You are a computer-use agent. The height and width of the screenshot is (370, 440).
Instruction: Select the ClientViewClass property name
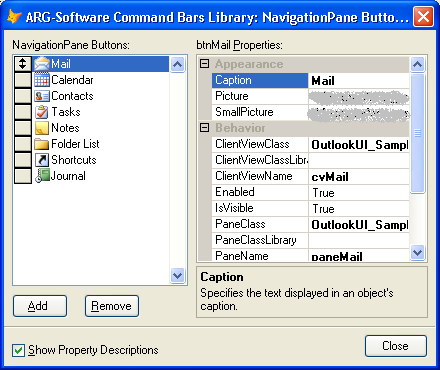coord(260,144)
